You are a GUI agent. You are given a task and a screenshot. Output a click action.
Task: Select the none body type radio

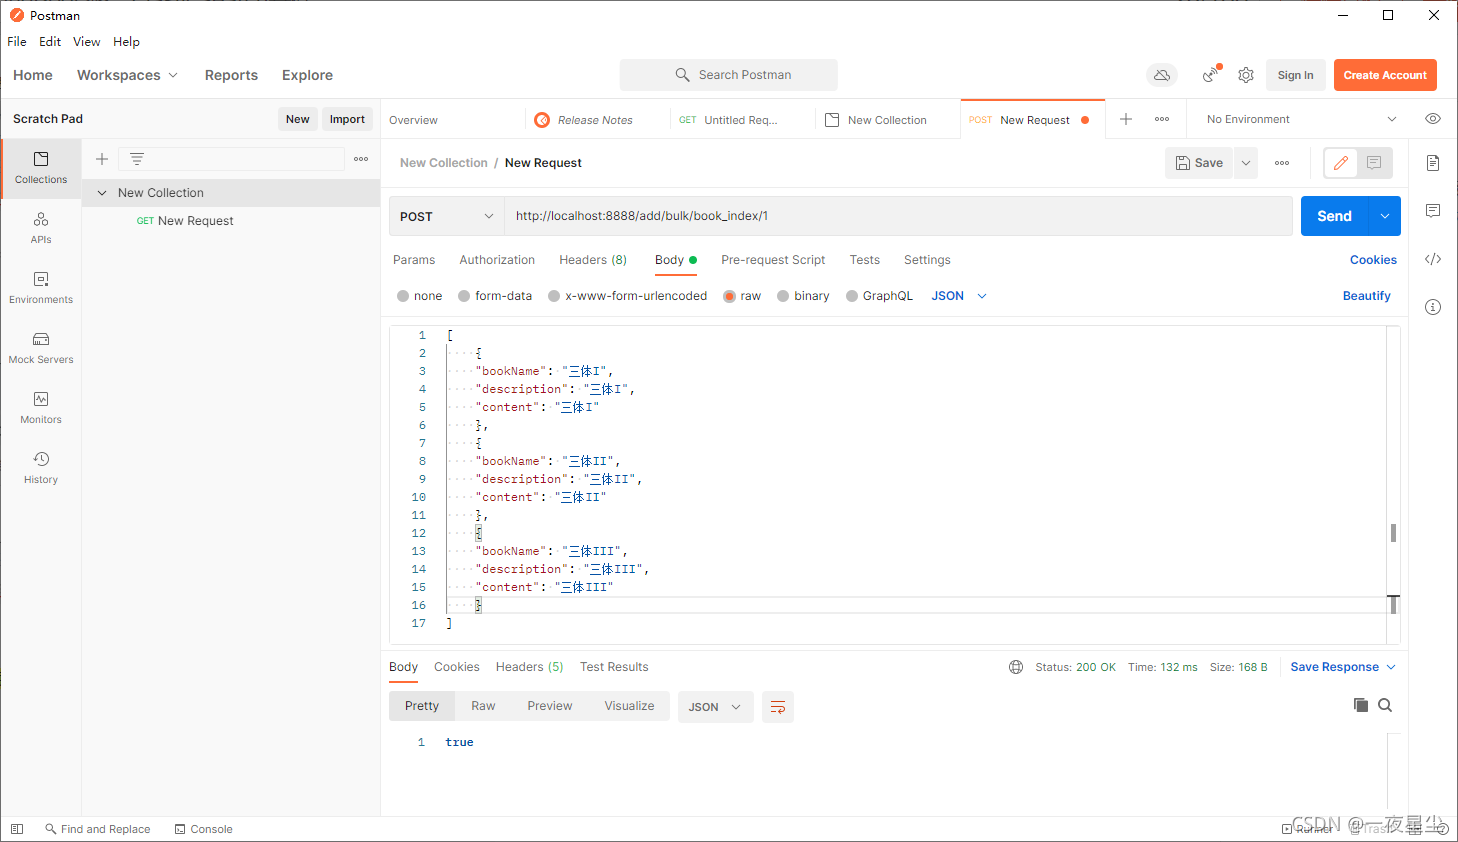click(x=403, y=296)
